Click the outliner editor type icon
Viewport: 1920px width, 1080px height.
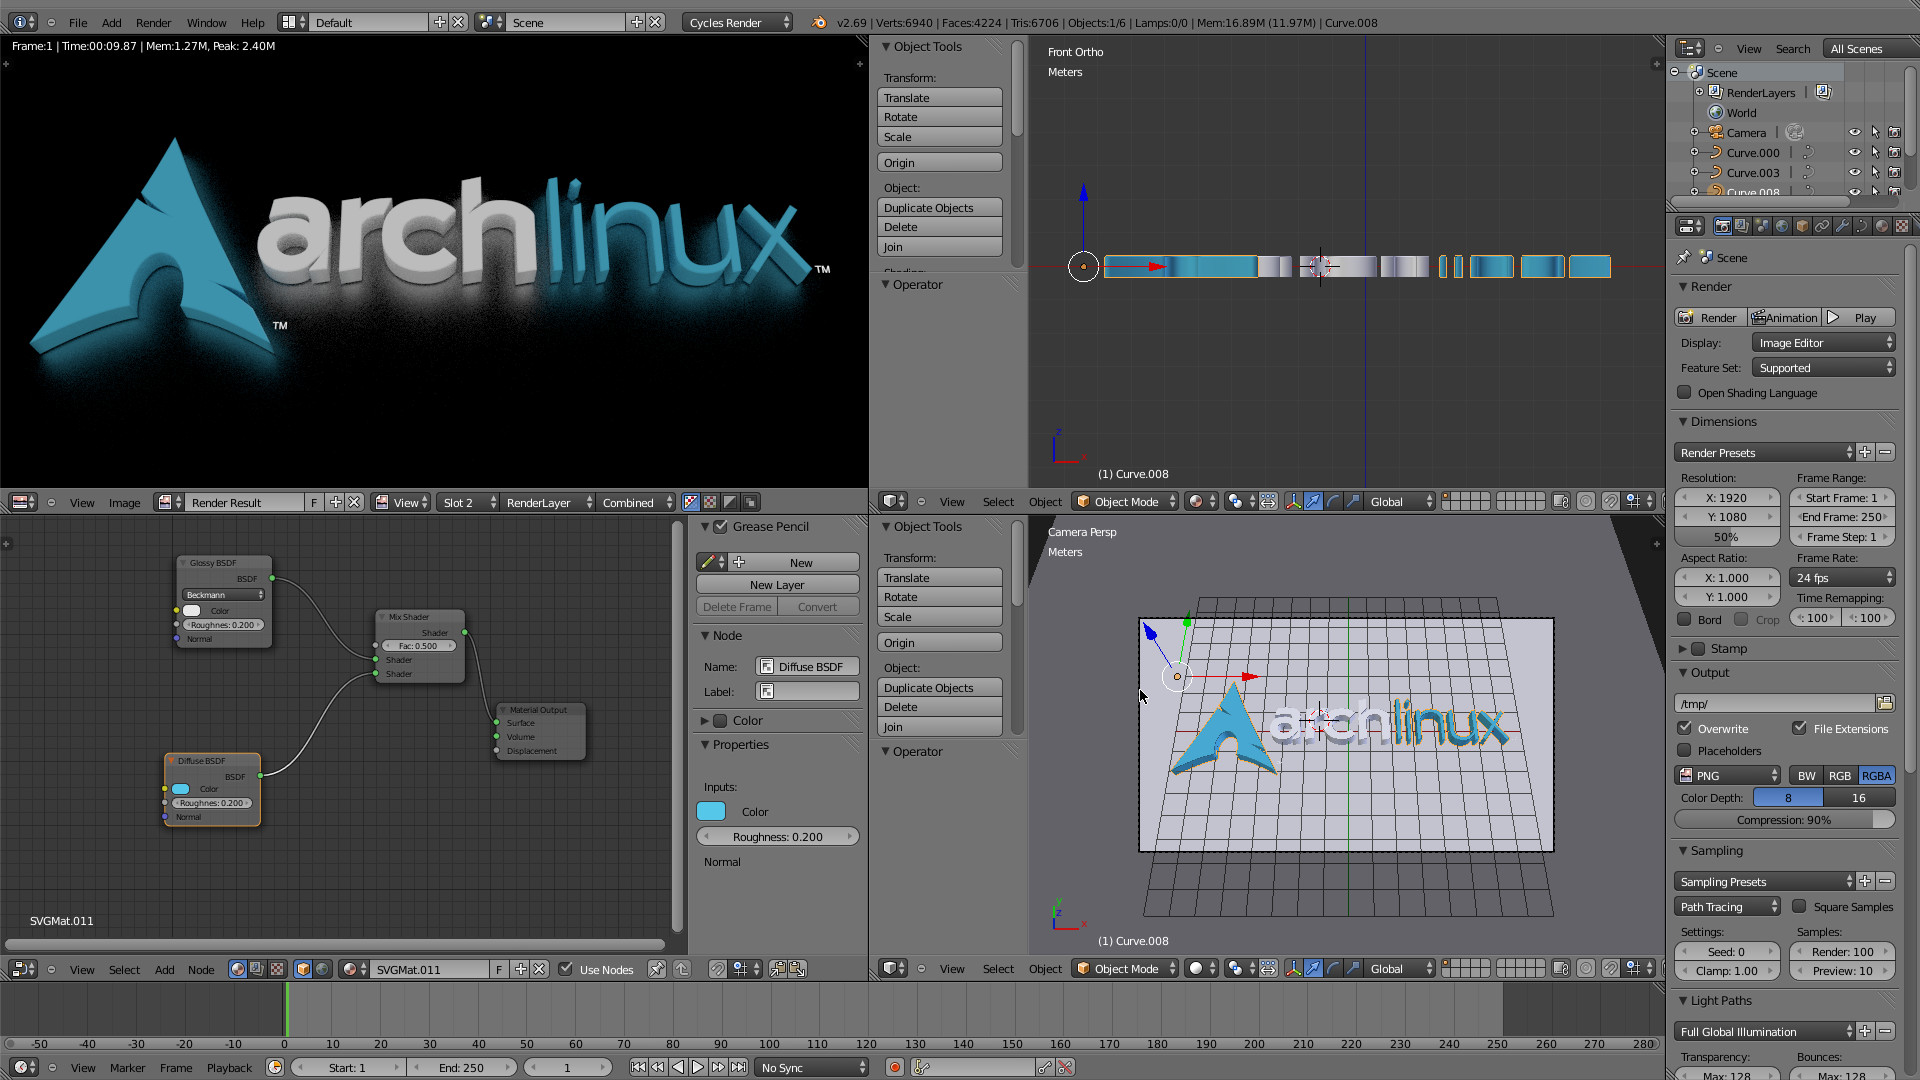[x=1690, y=48]
